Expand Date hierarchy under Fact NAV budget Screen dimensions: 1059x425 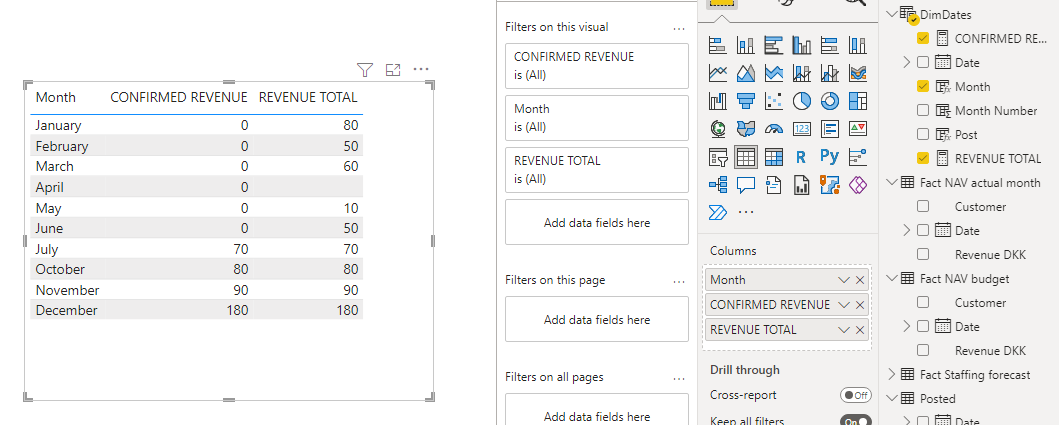point(906,326)
